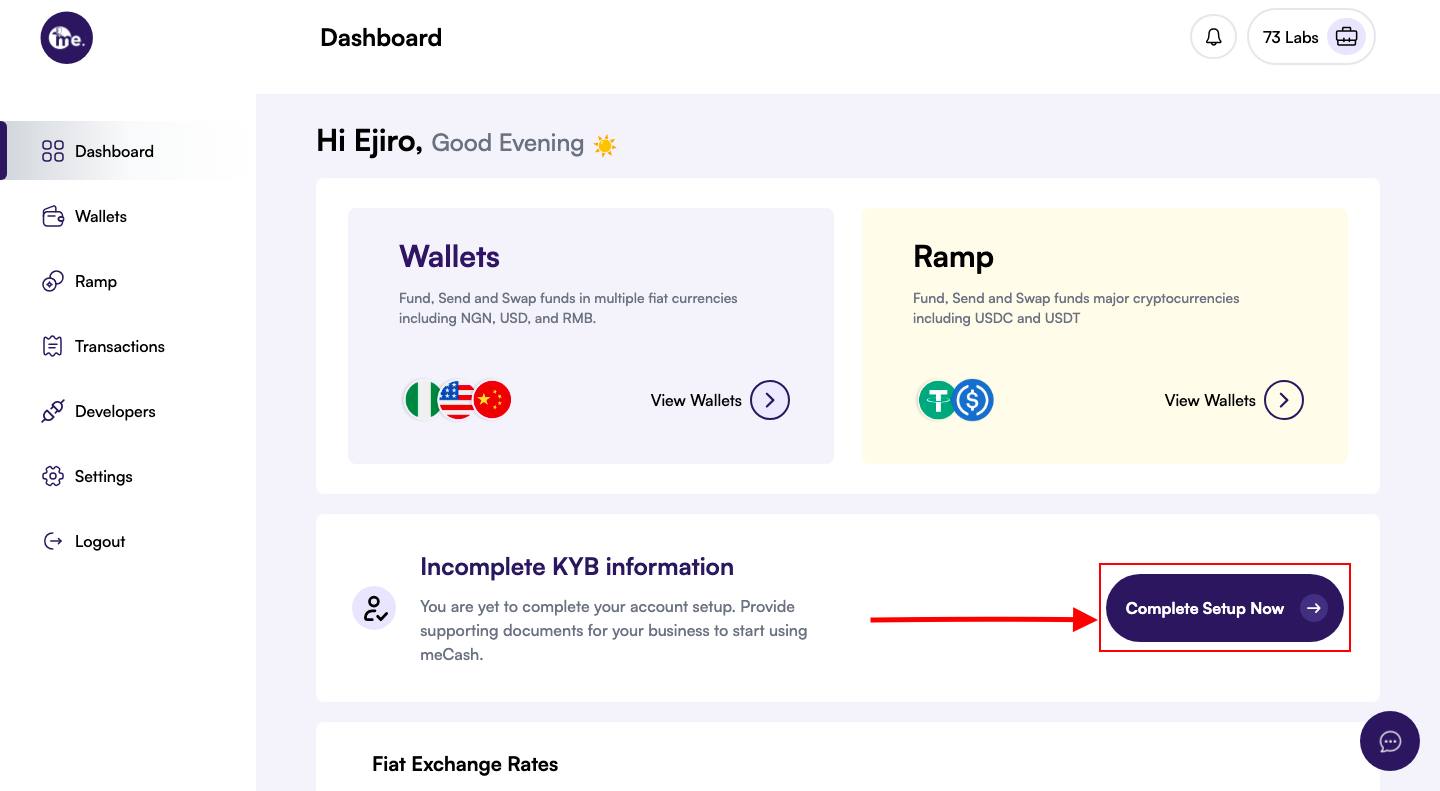Click the Nigerian flag icon
Screen dimensions: 1440x791
click(x=422, y=398)
